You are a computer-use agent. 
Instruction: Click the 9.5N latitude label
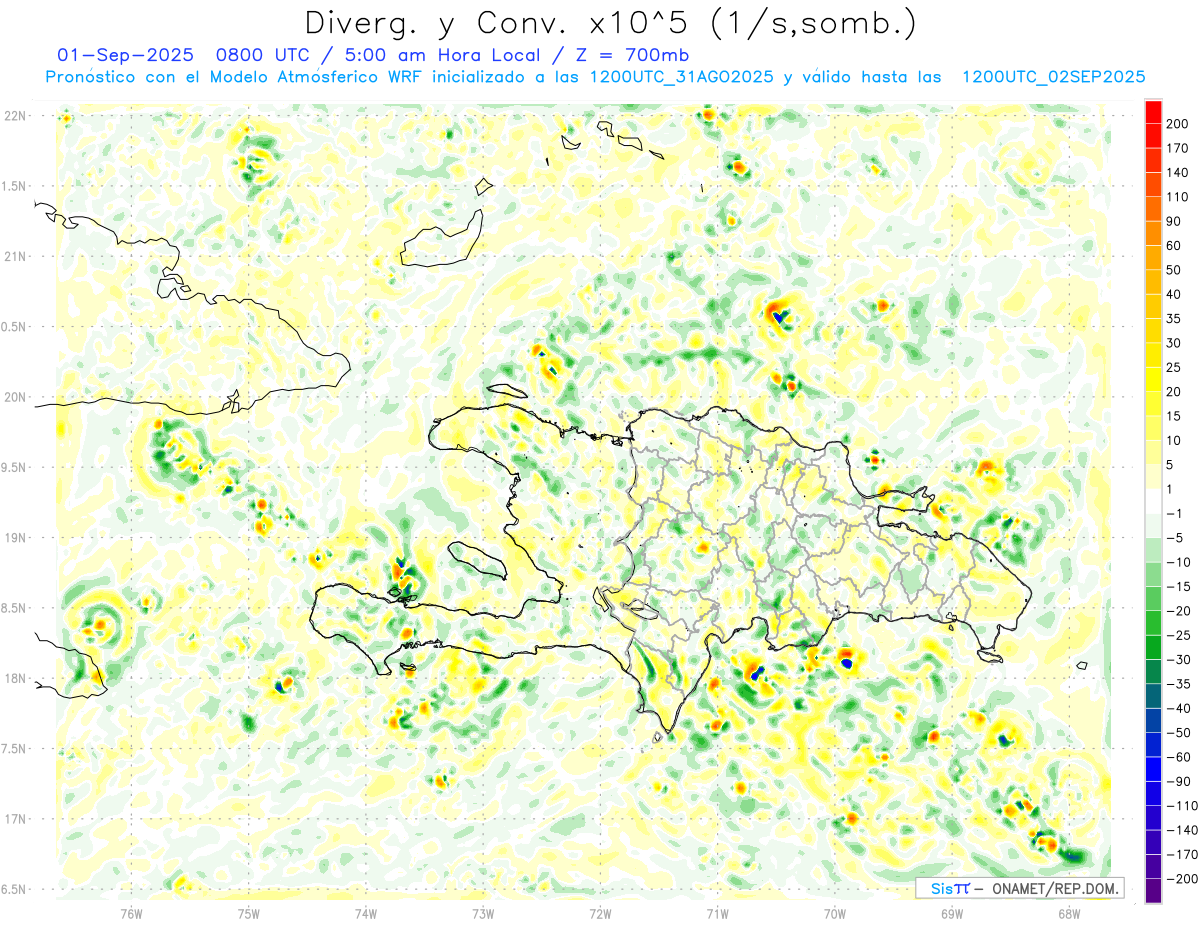(x=12, y=467)
